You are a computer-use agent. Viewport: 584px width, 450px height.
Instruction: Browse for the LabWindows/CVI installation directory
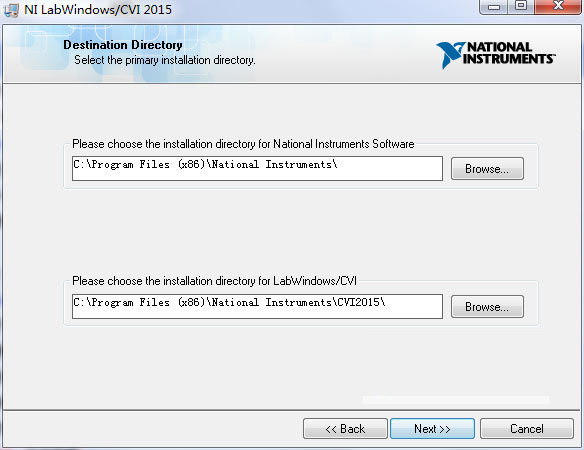coord(487,307)
